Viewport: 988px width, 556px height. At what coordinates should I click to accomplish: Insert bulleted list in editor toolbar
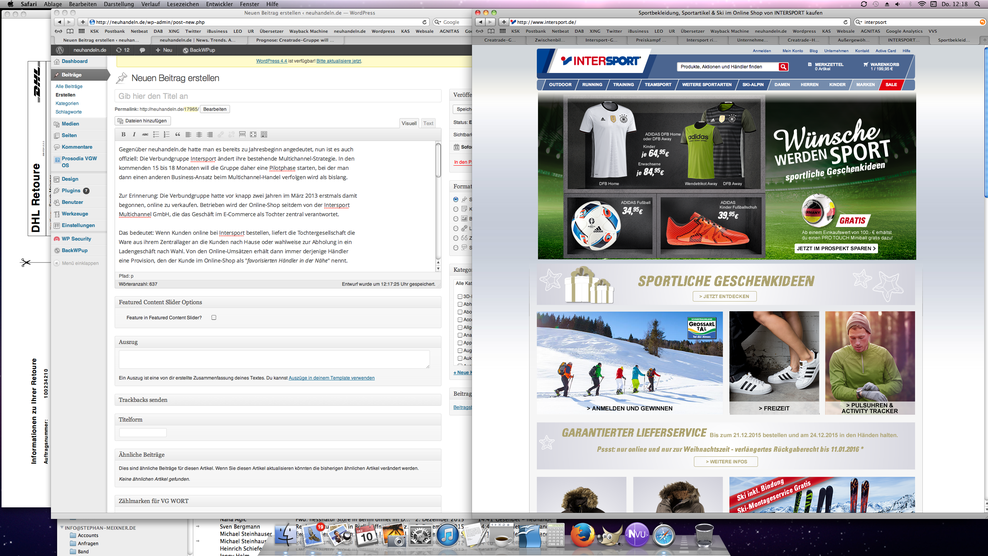[156, 134]
